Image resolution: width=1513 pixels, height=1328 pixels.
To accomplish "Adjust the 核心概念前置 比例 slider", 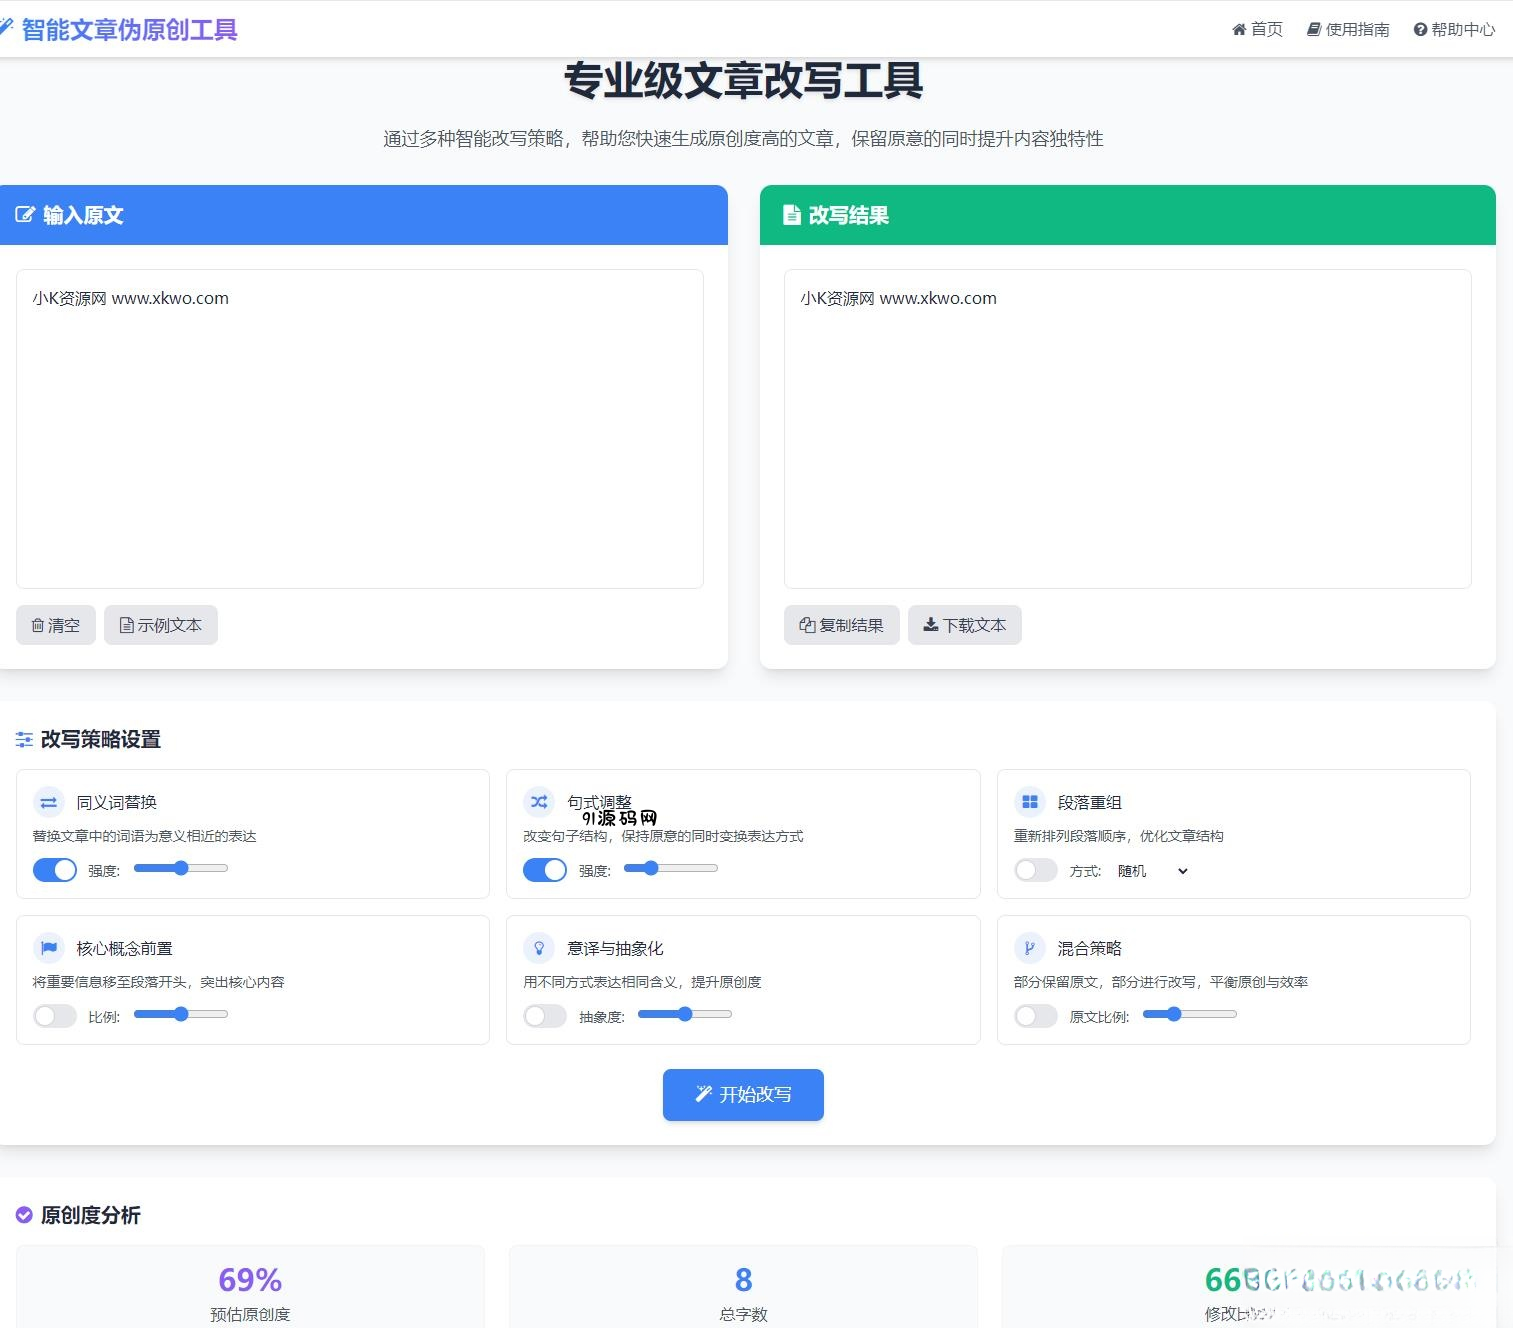I will (181, 1014).
